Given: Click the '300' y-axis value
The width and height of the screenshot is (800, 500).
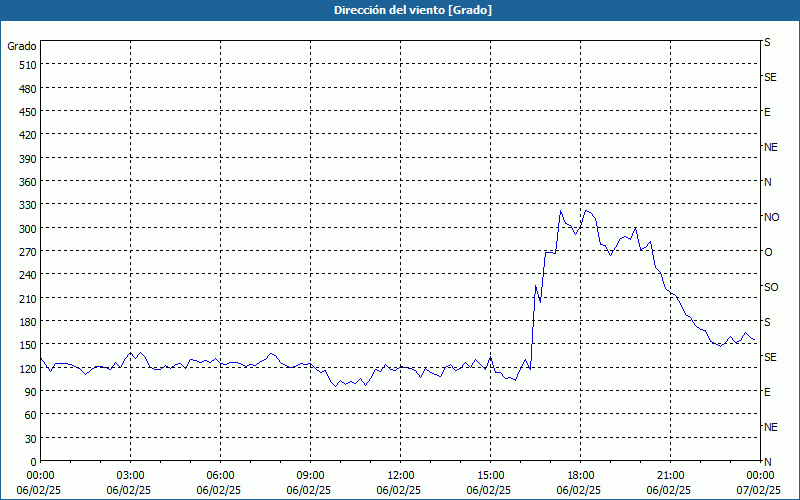Looking at the screenshot, I should pos(28,229).
